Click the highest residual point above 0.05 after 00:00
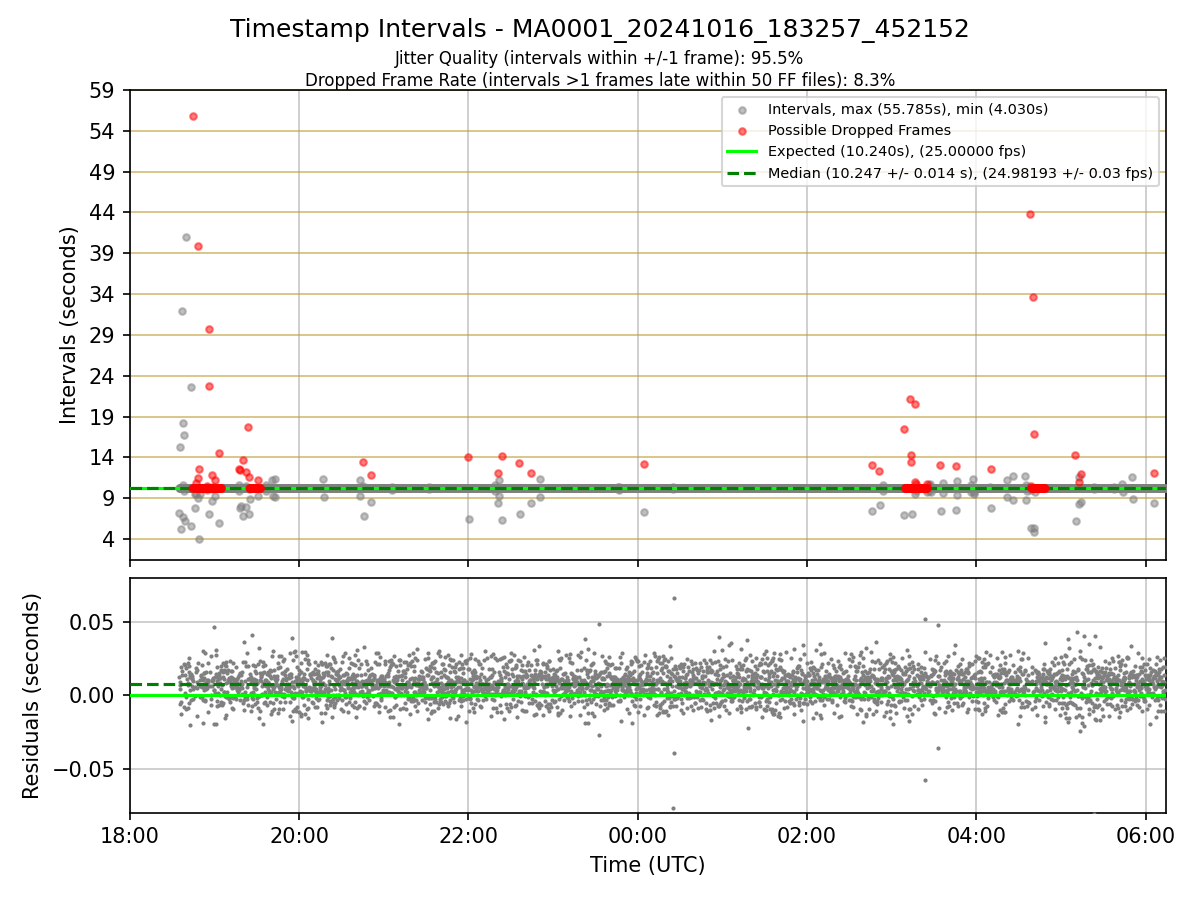Viewport: 1200px width, 900px height. click(674, 598)
